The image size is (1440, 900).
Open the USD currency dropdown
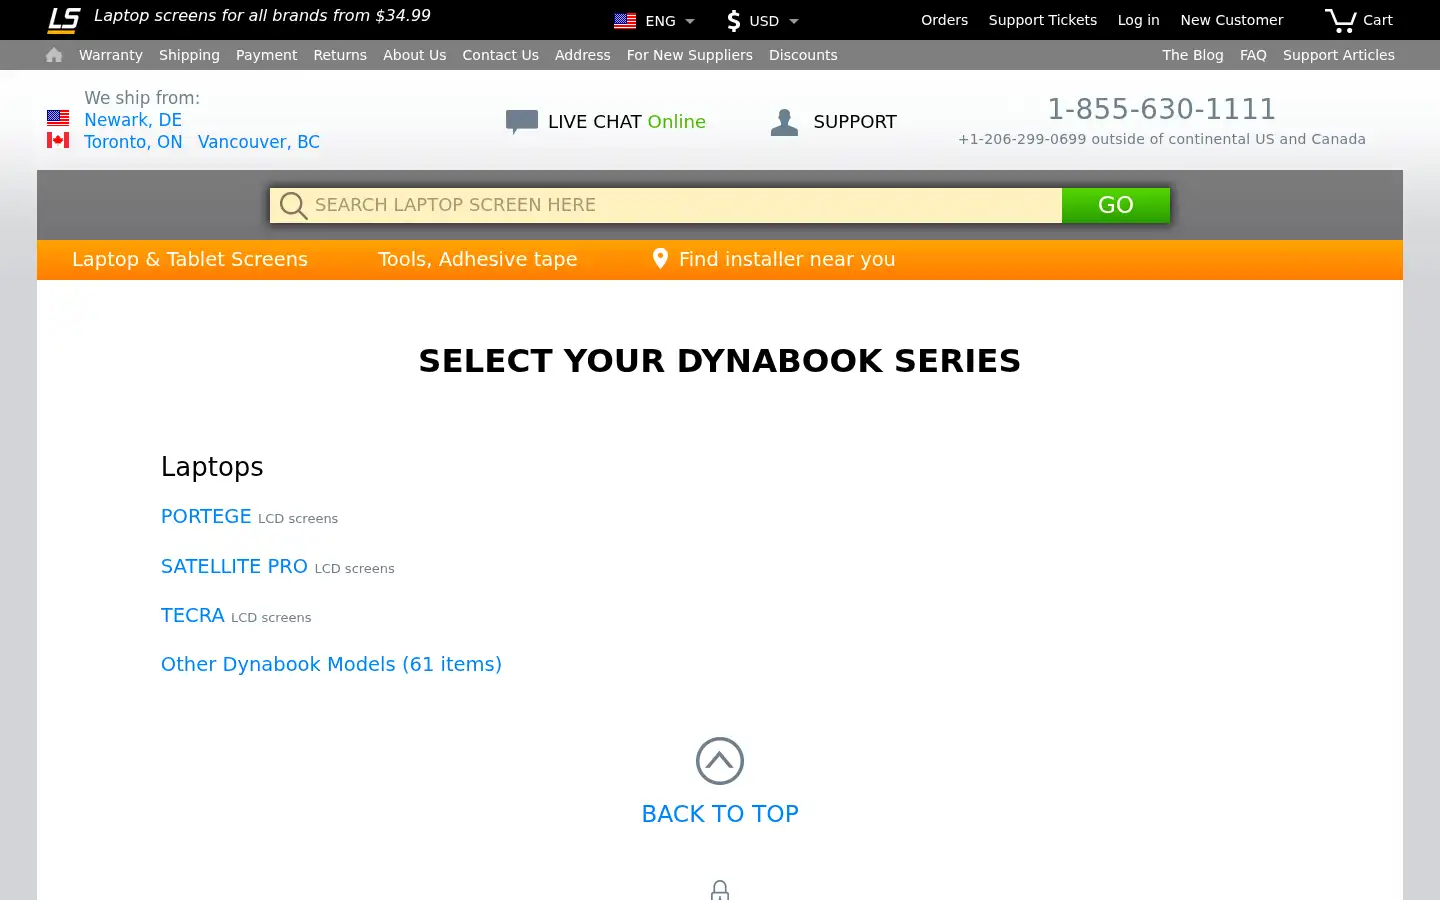[773, 21]
